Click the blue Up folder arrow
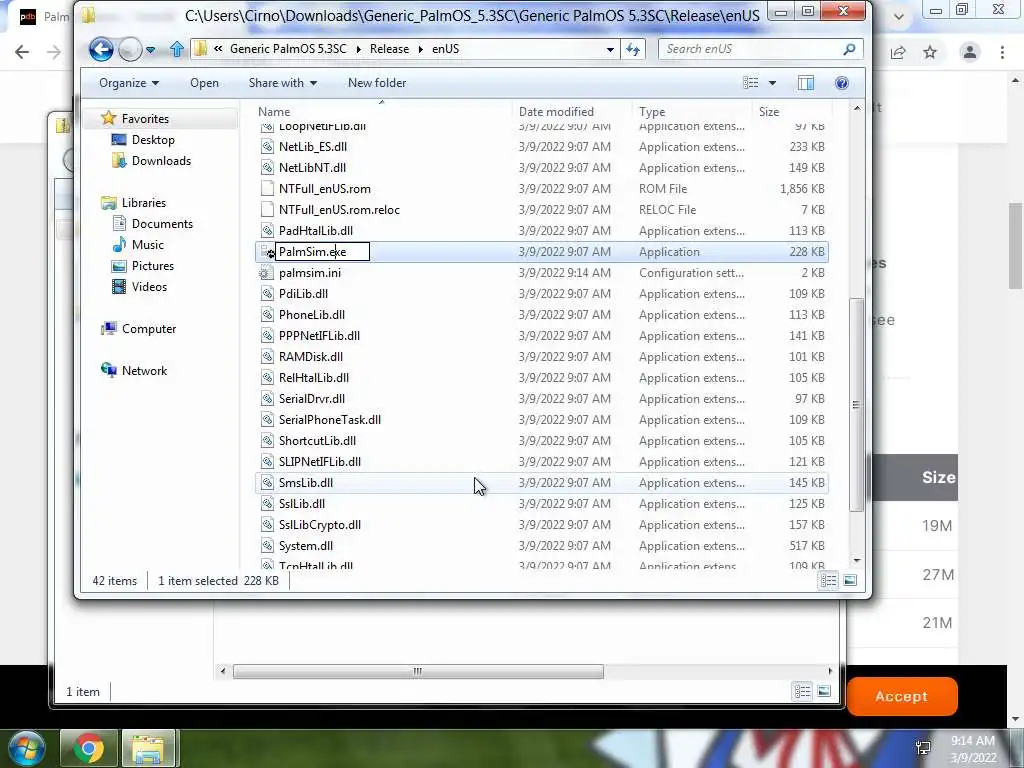1024x768 pixels. [176, 49]
